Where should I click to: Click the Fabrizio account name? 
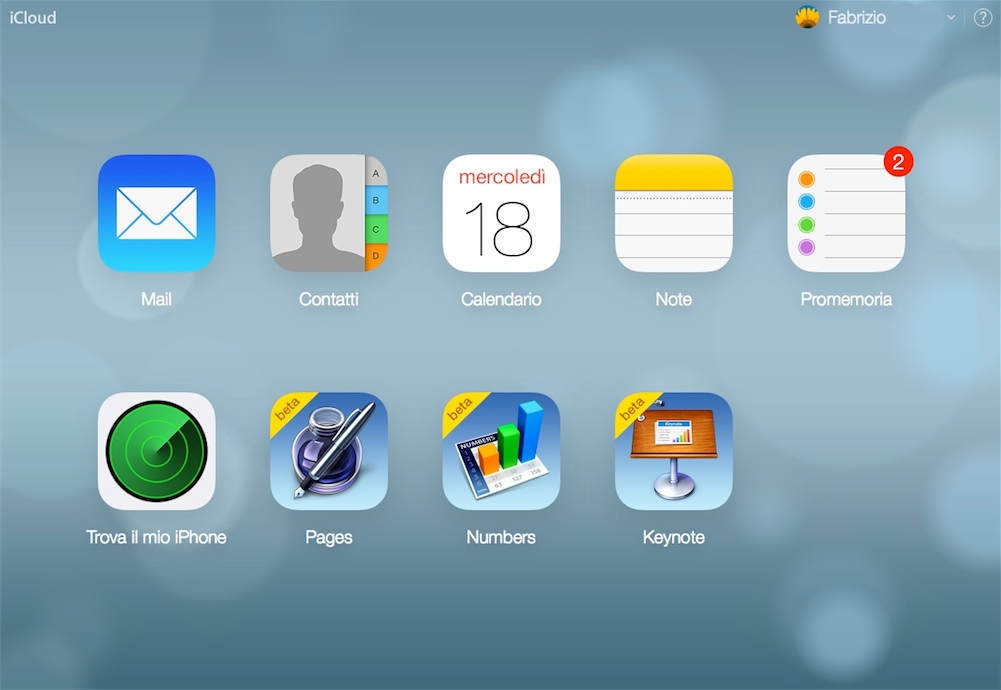click(x=857, y=18)
